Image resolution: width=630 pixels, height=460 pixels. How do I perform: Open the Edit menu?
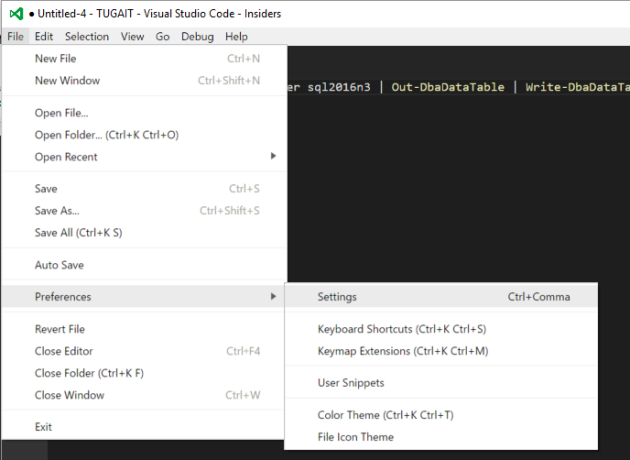[x=43, y=37]
